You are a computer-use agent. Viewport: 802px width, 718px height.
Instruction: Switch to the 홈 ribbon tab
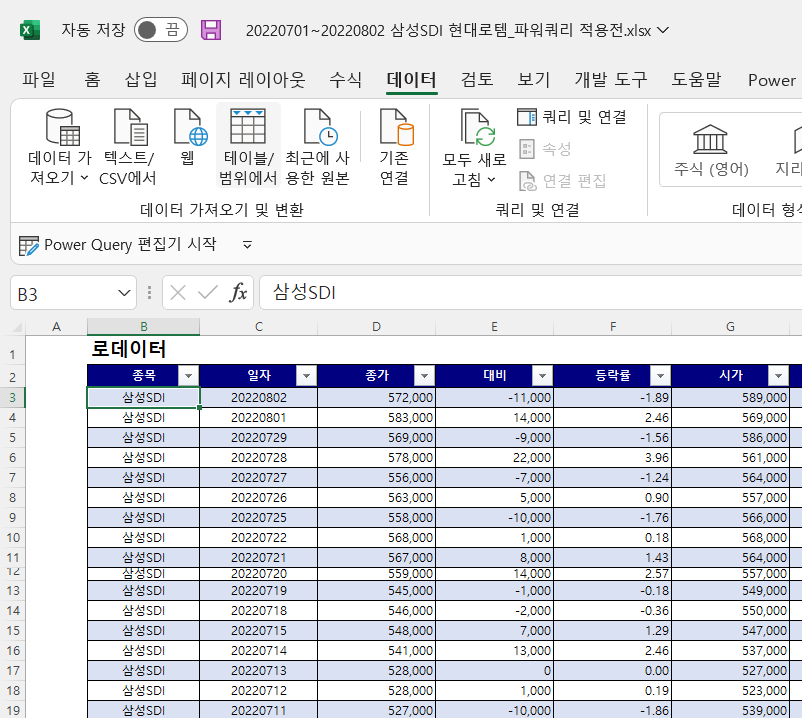93,80
